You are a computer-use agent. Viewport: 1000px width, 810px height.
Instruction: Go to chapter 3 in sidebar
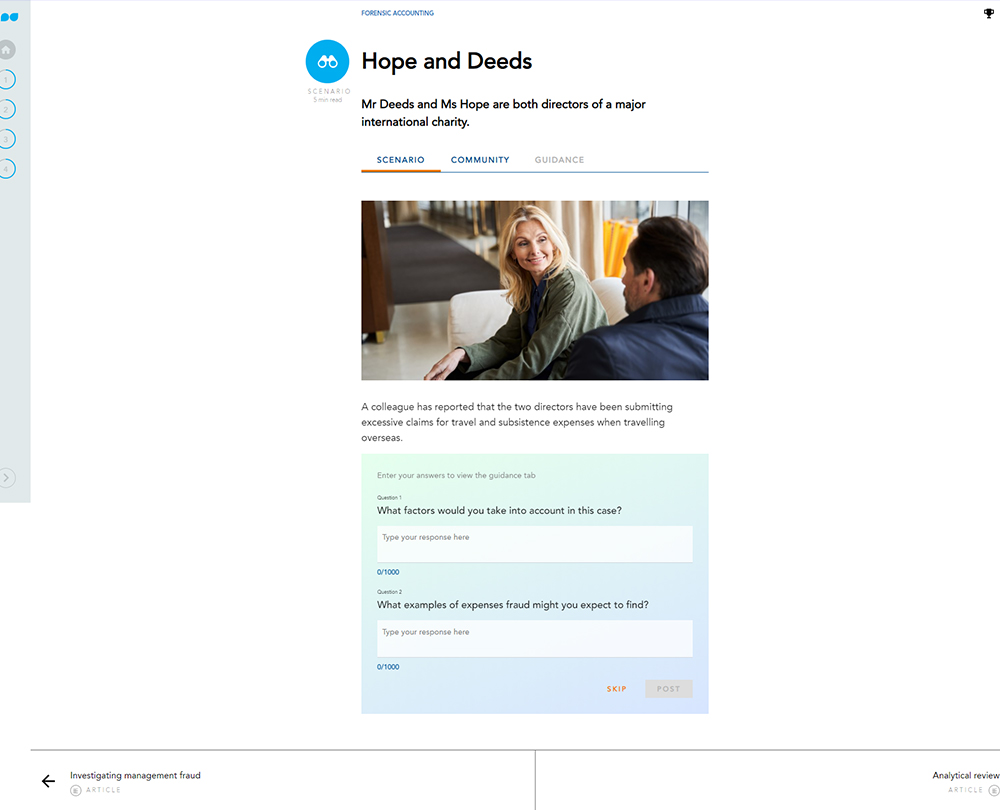click(7, 139)
